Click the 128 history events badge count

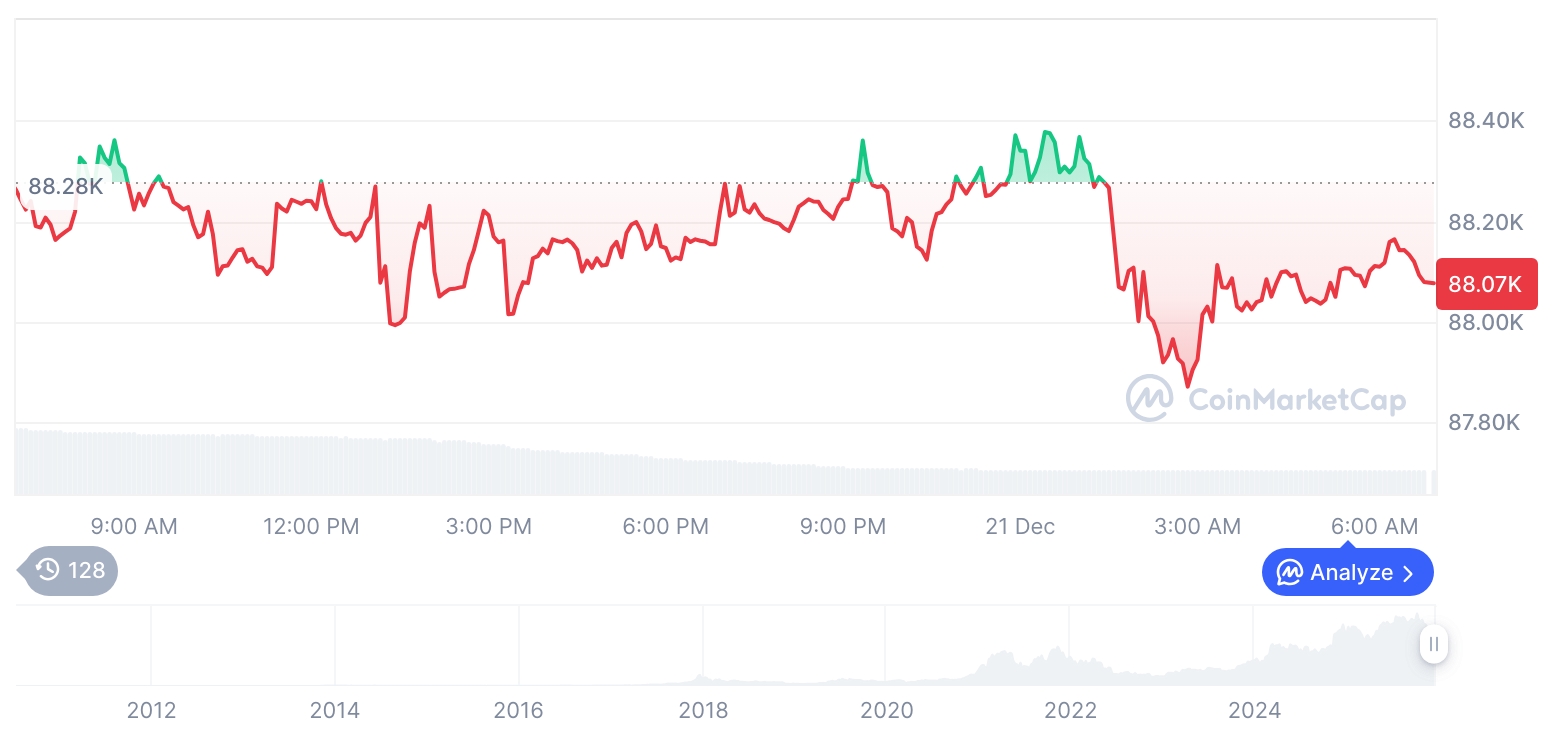[x=86, y=571]
